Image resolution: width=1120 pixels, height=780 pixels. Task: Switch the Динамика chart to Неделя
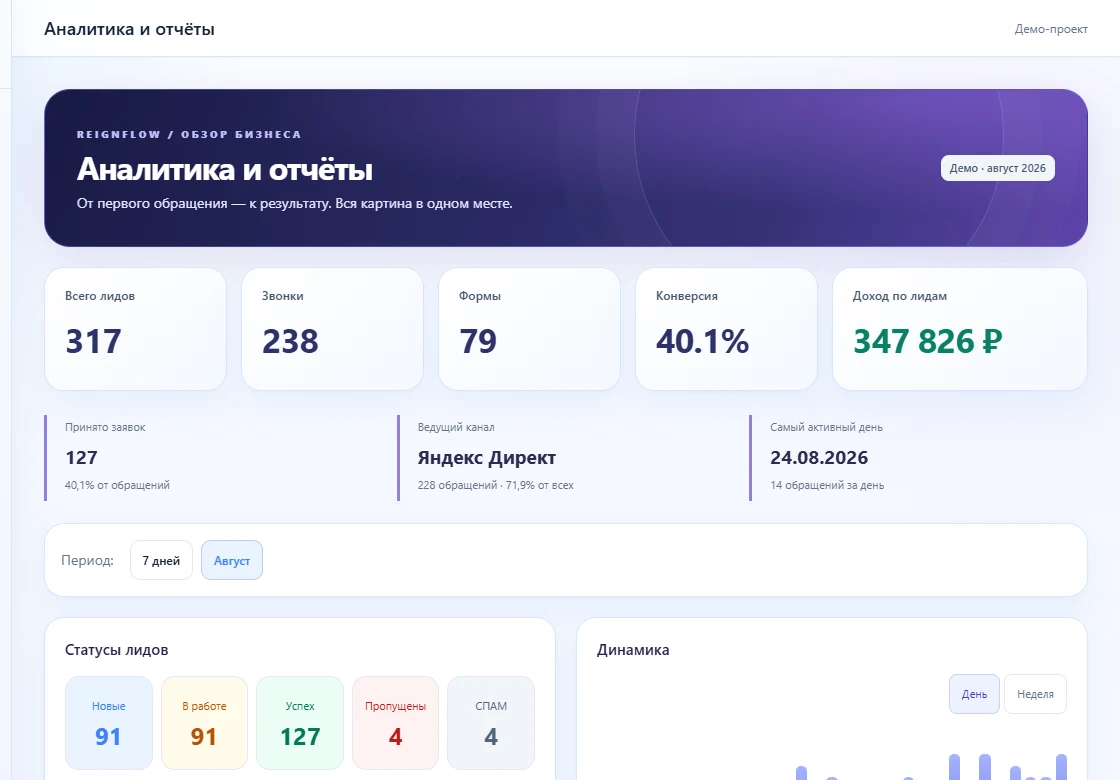1035,694
